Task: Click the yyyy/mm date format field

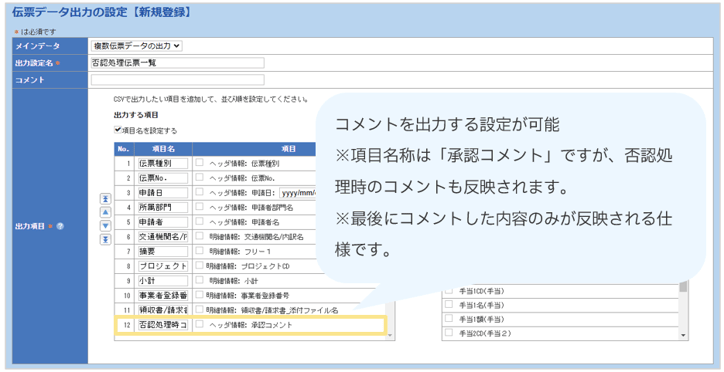Action: click(298, 193)
